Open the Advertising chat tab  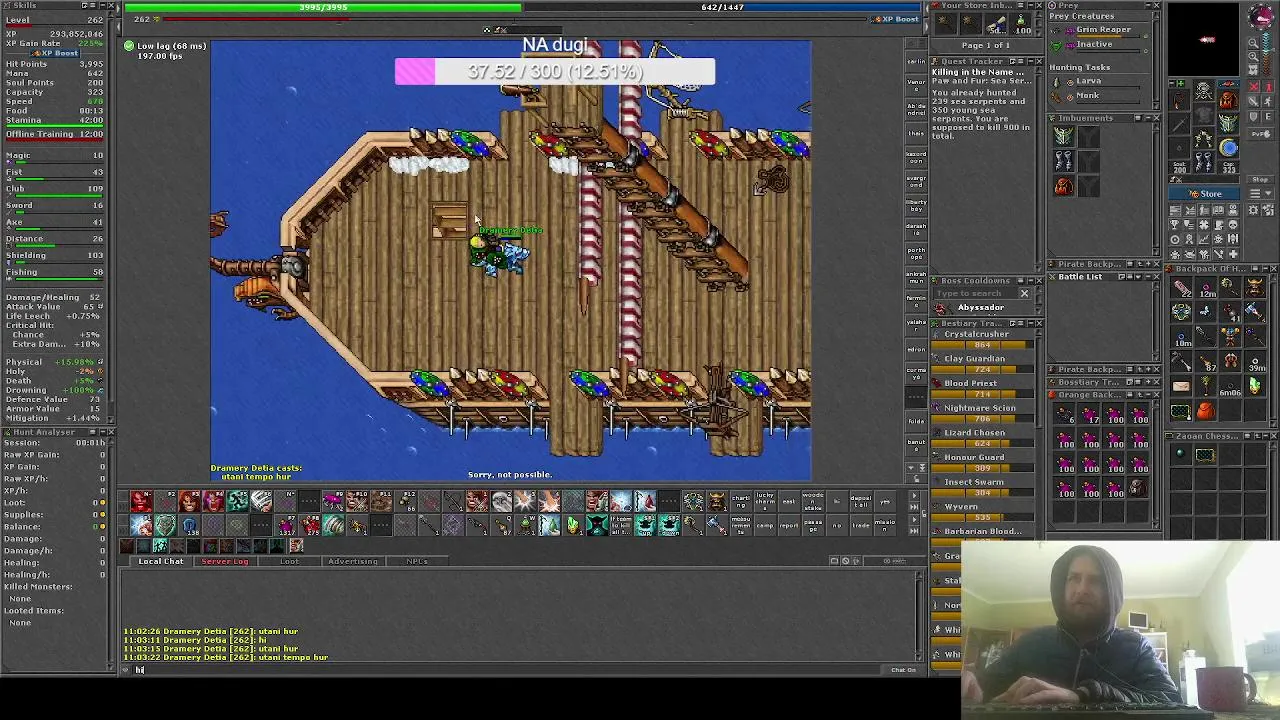[x=353, y=561]
